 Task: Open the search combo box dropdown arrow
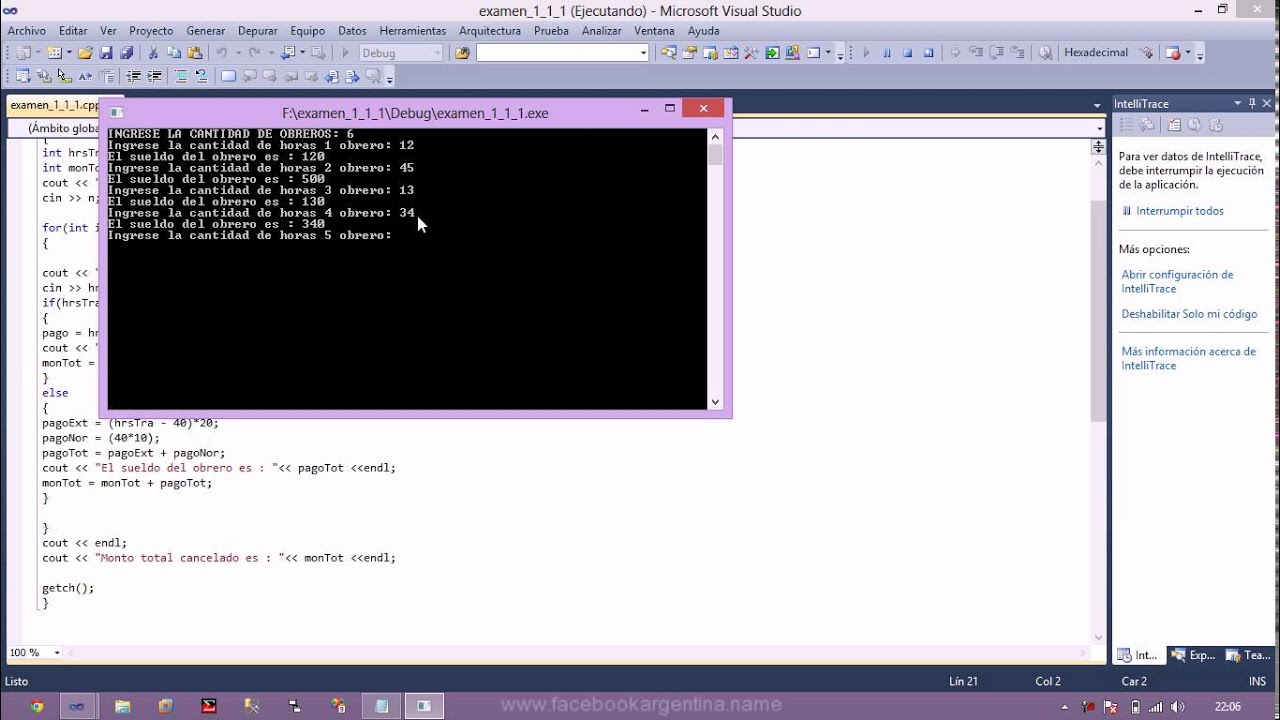click(x=643, y=53)
